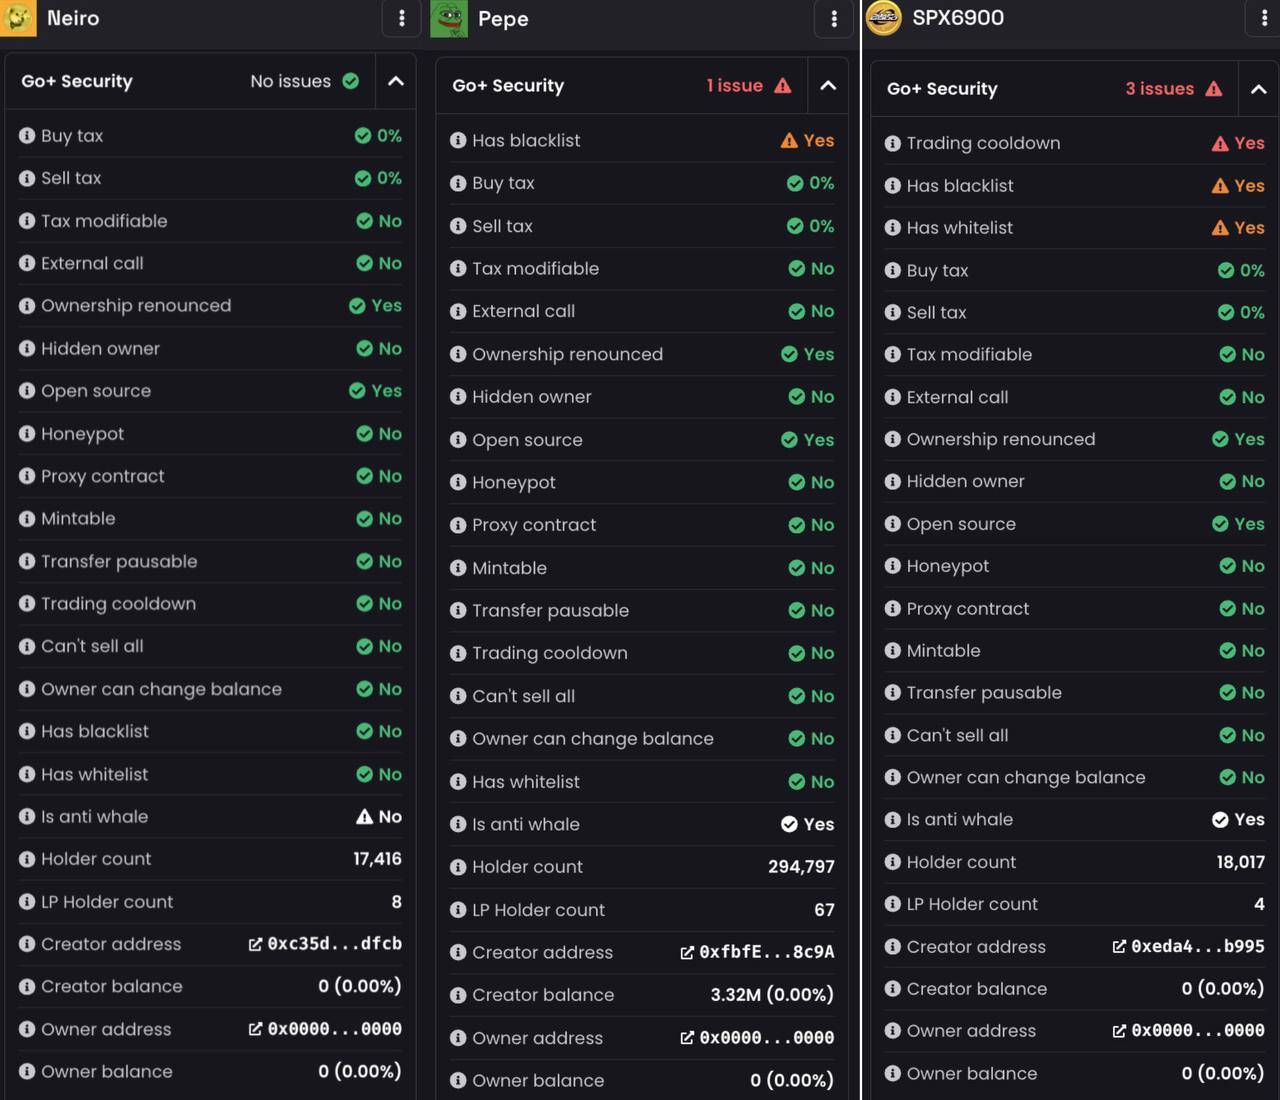Collapse the Neiro Go+ Security section
Image resolution: width=1280 pixels, height=1100 pixels.
point(396,81)
